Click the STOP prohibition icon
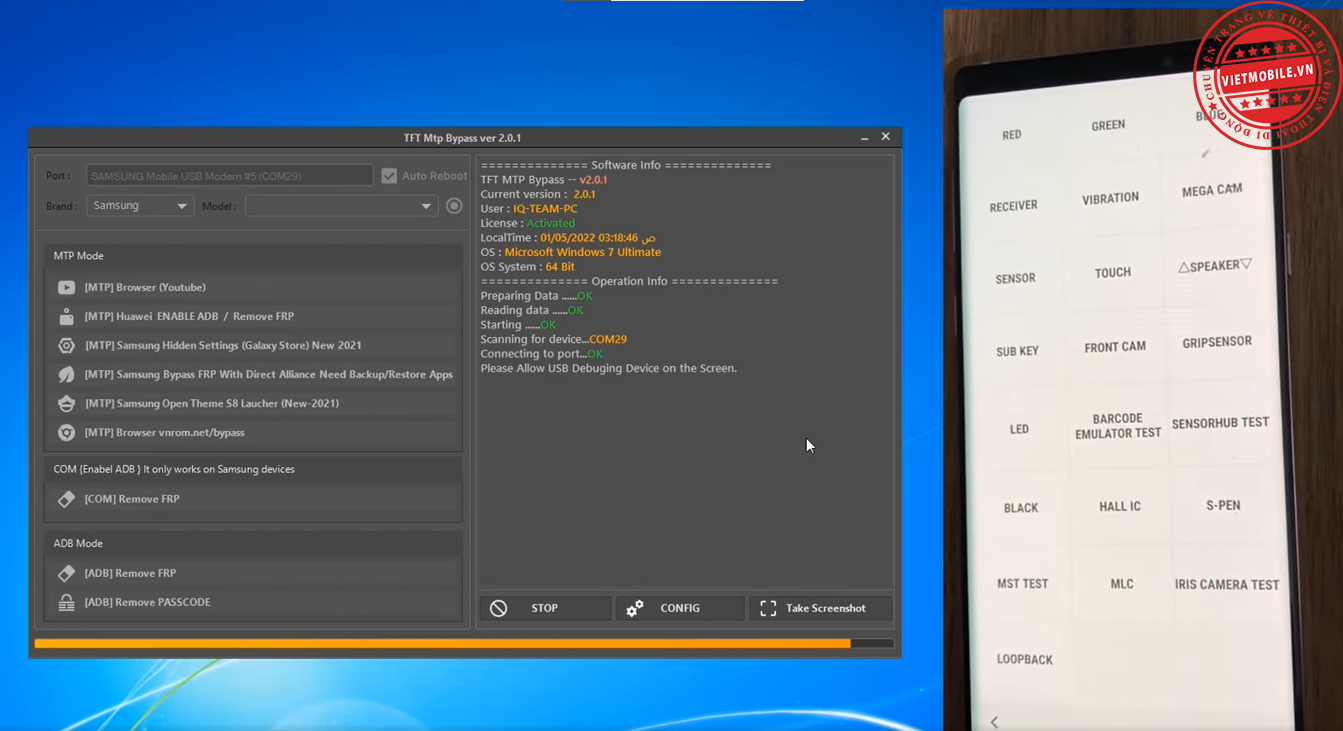Viewport: 1343px width, 731px height. [x=498, y=608]
